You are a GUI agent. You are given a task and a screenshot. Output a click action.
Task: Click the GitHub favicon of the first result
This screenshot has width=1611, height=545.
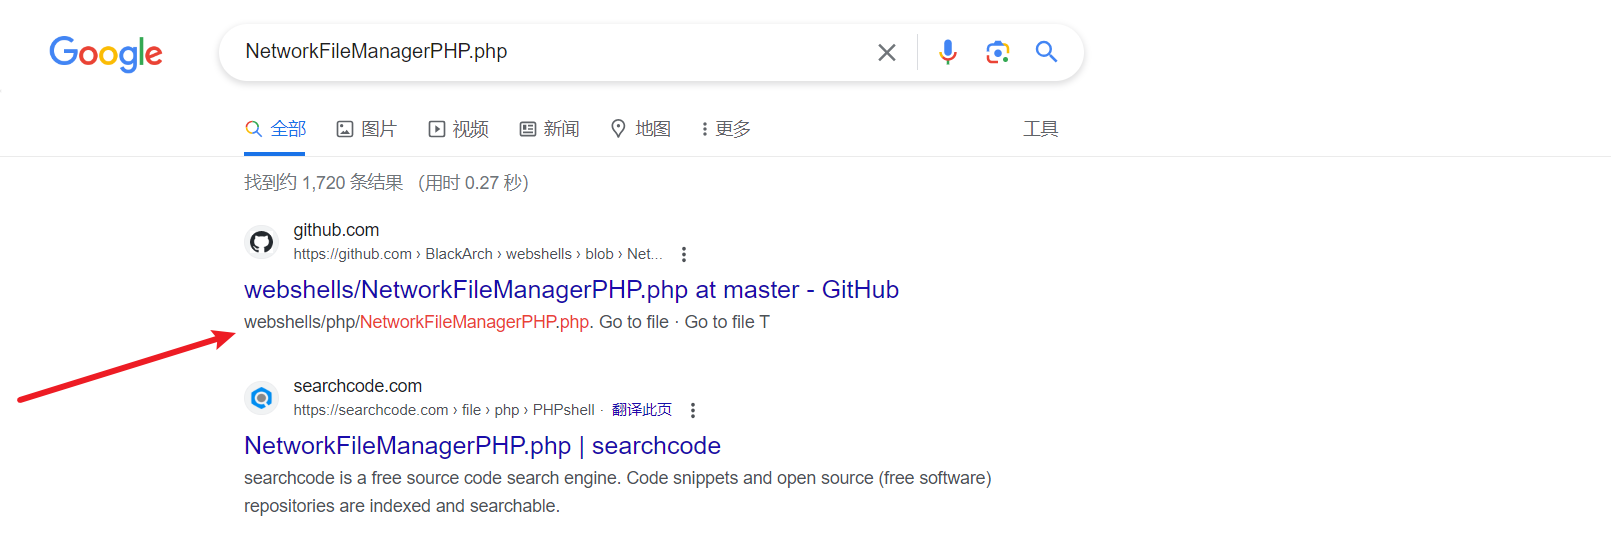click(x=262, y=242)
